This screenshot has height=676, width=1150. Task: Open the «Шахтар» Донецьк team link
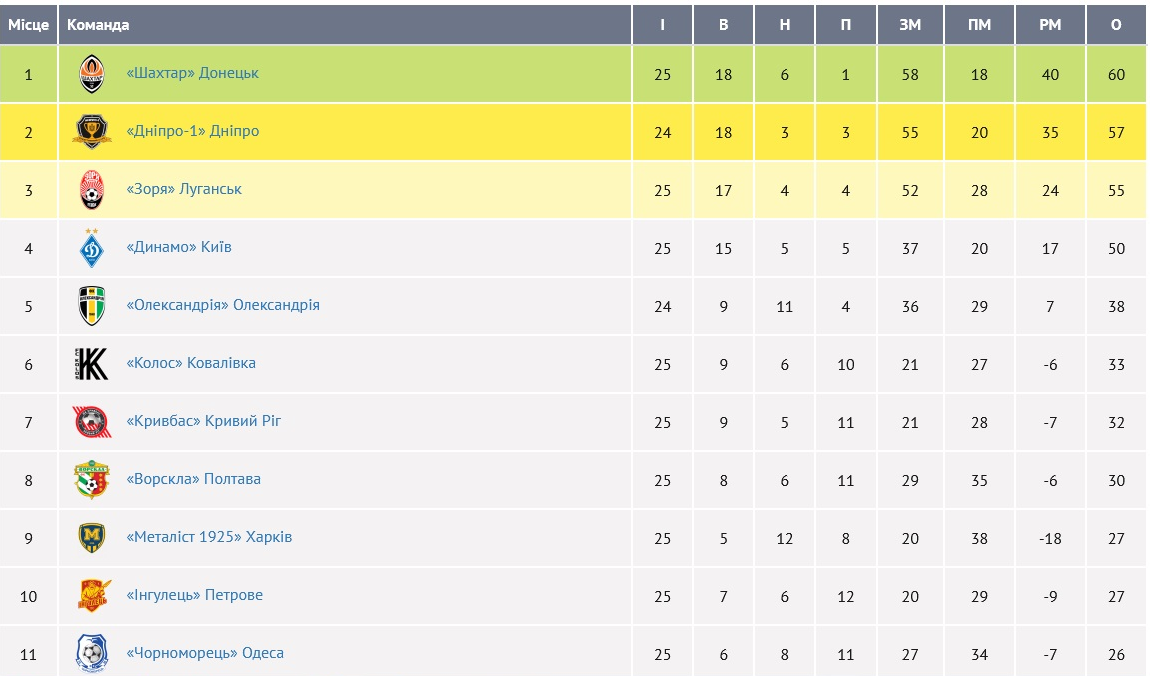193,73
